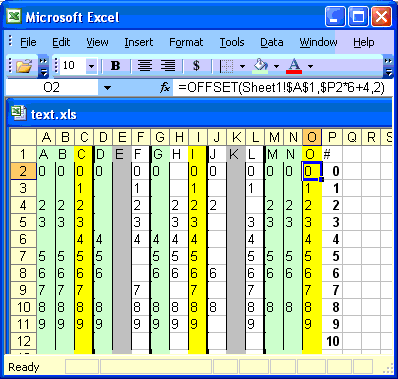The image size is (398, 379).
Task: Open the Fill Color dropdown arrow
Action: (276, 66)
